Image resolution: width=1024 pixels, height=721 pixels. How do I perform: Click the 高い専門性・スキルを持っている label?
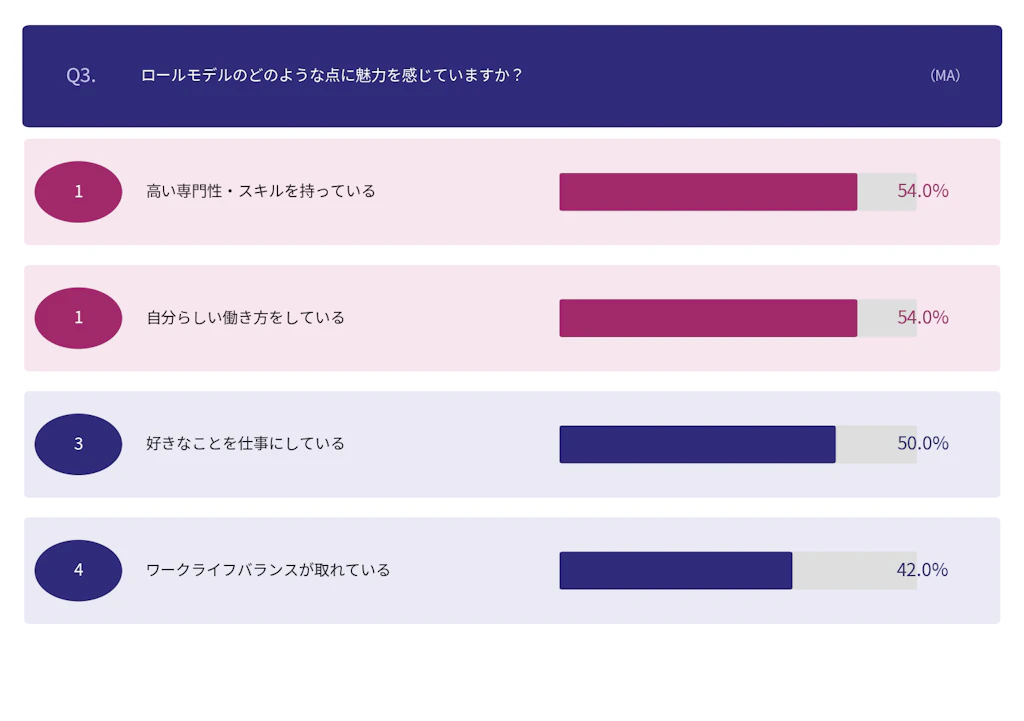pos(261,191)
